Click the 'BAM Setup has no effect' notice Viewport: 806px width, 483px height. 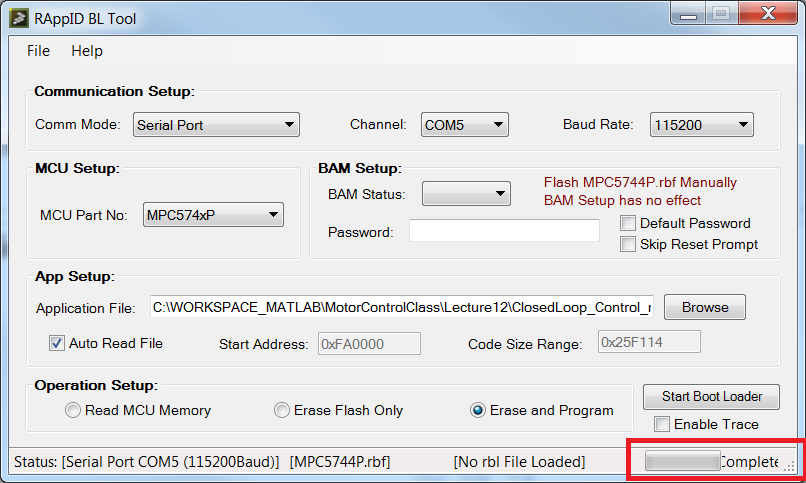coord(622,200)
